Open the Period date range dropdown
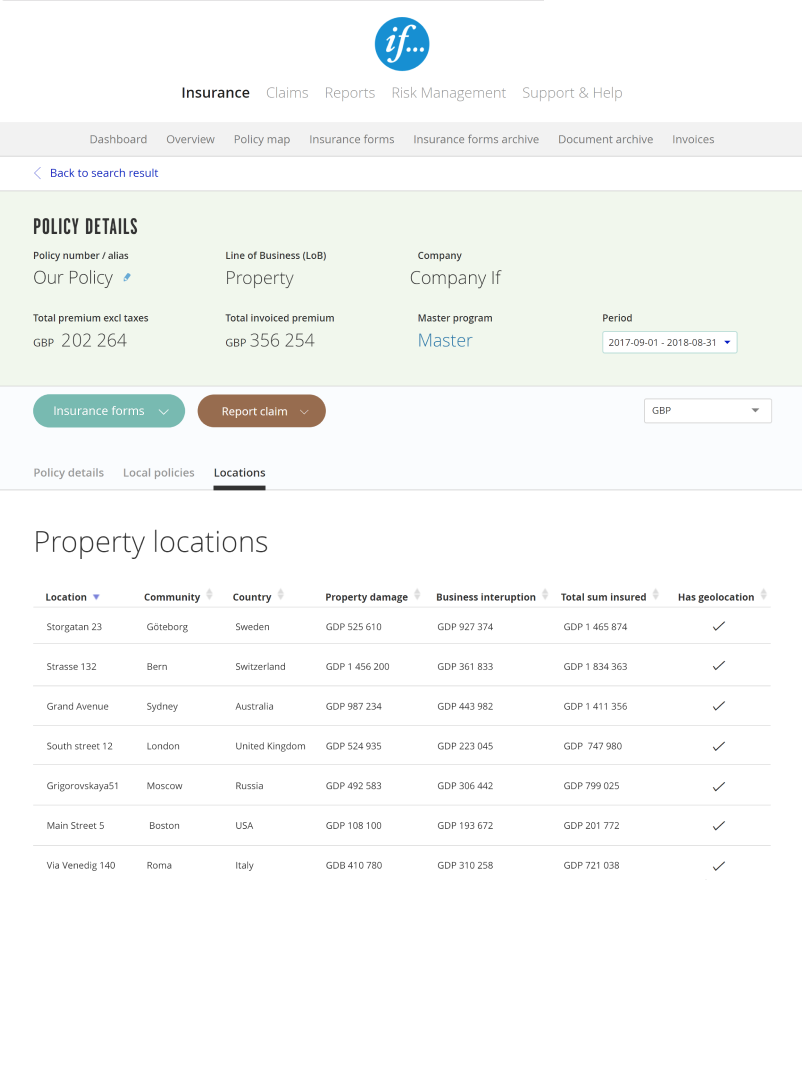802x1066 pixels. [669, 342]
